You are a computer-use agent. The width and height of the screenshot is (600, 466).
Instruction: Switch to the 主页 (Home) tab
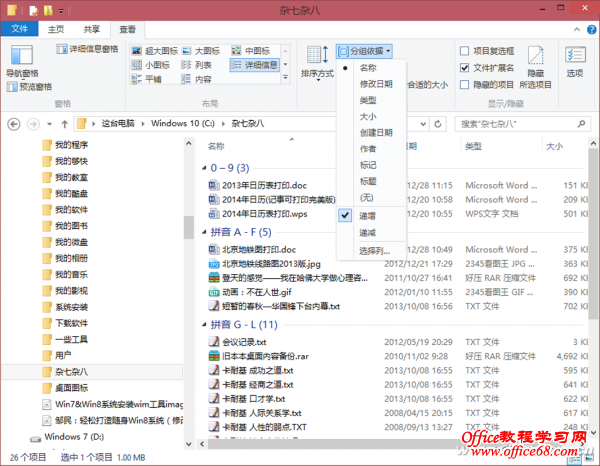pyautogui.click(x=56, y=29)
